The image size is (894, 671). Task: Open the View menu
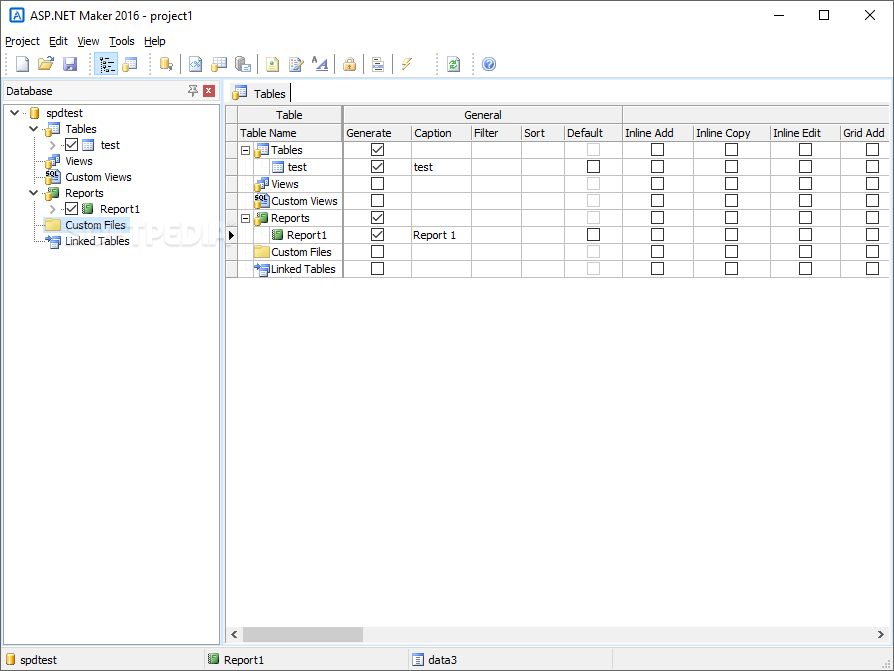(x=88, y=41)
